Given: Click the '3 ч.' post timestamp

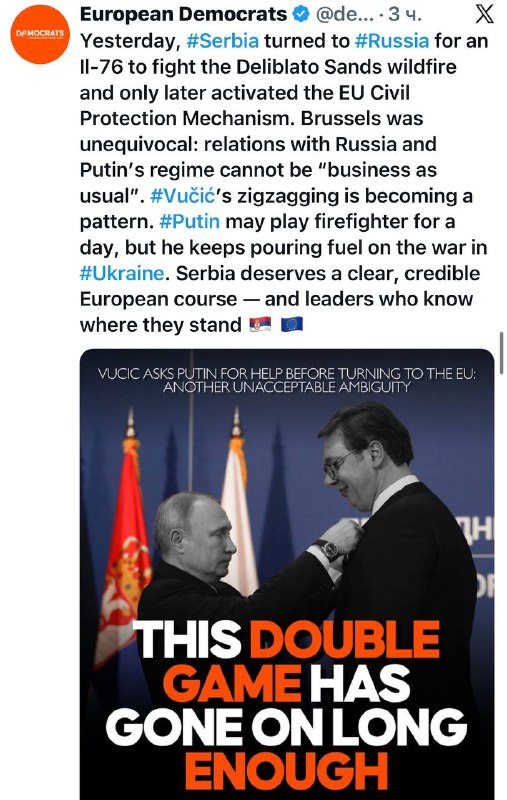Looking at the screenshot, I should coord(404,15).
